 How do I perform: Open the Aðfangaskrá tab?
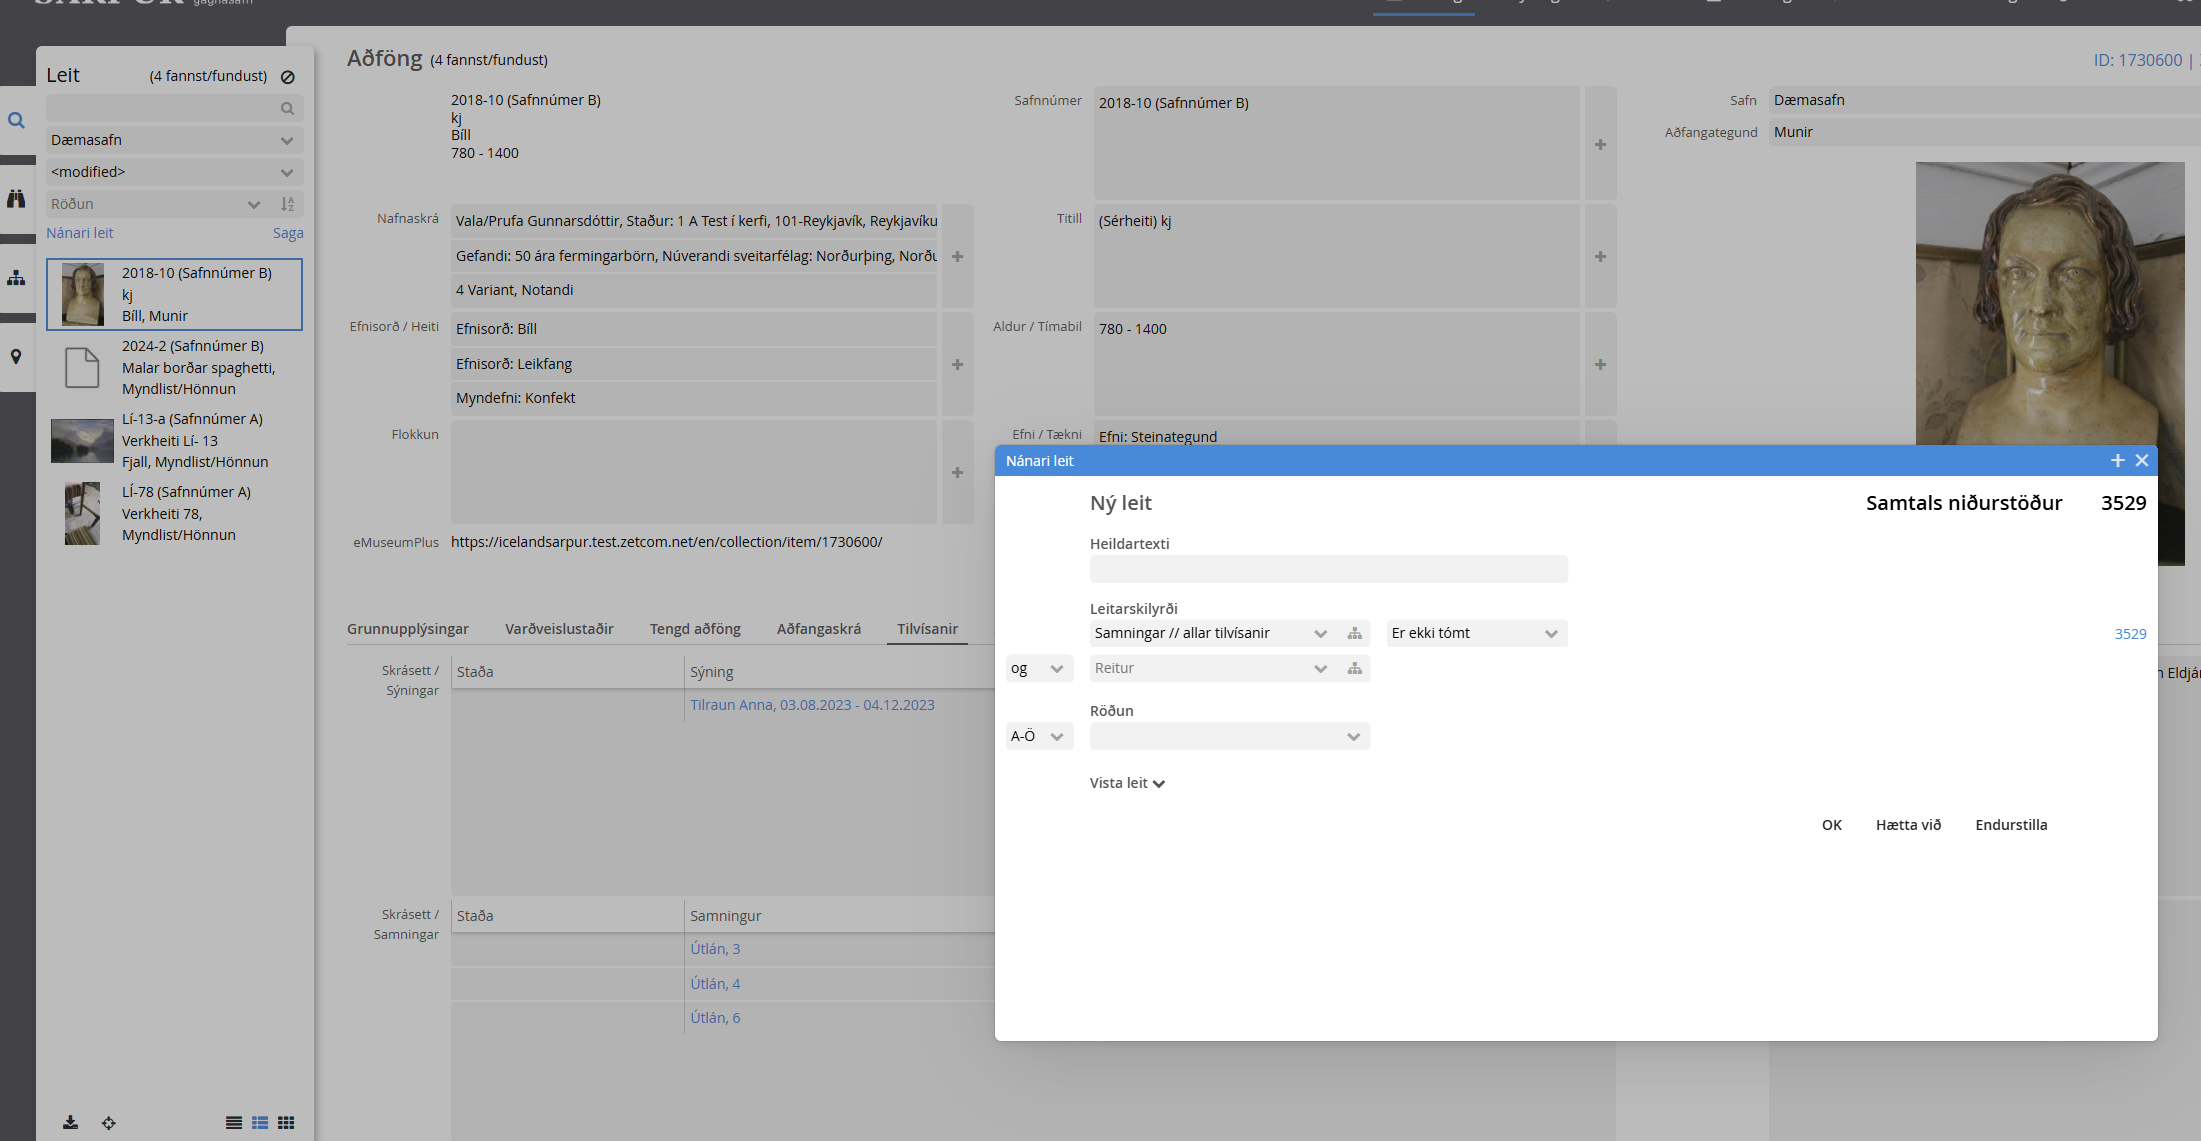(x=818, y=629)
